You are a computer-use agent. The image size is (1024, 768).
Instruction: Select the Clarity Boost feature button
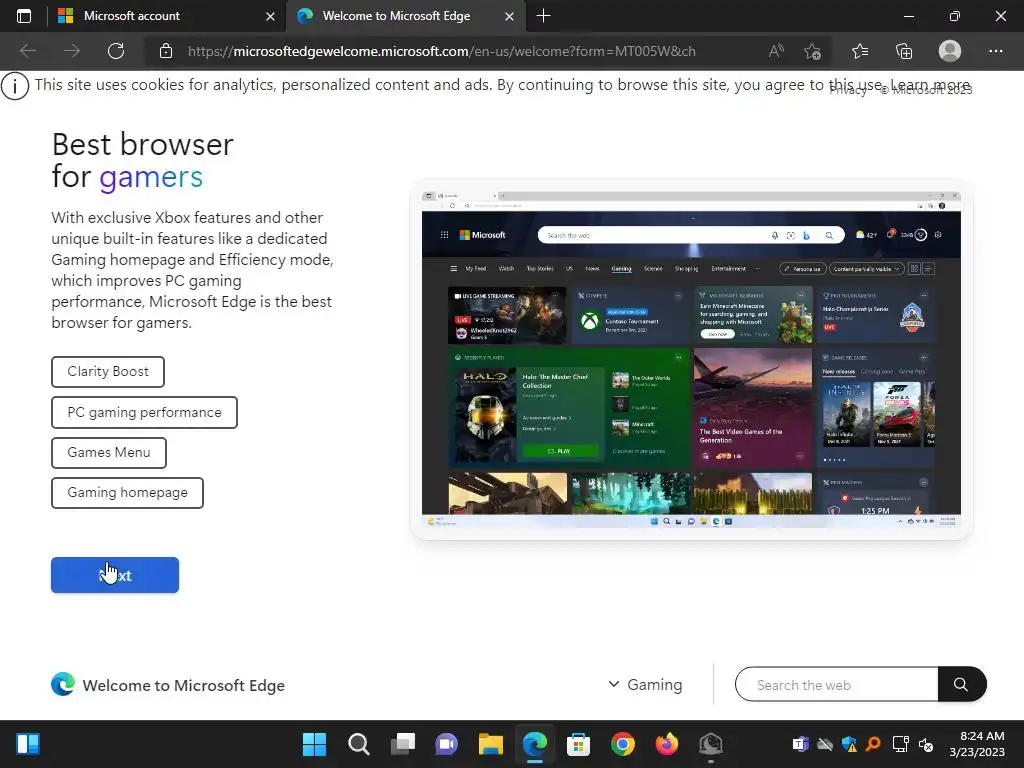pyautogui.click(x=108, y=372)
